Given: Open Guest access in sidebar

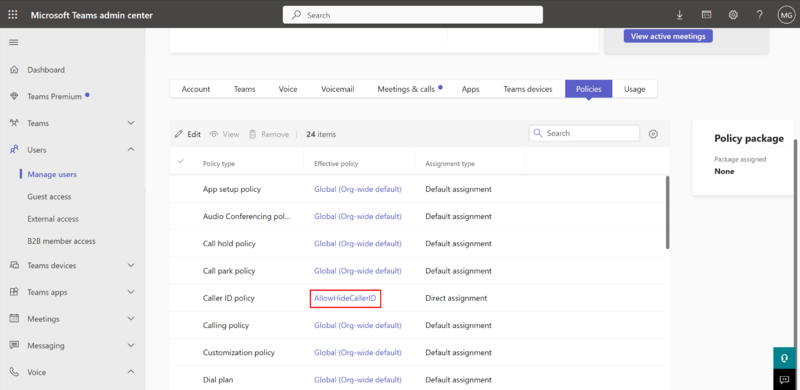Looking at the screenshot, I should coord(49,197).
